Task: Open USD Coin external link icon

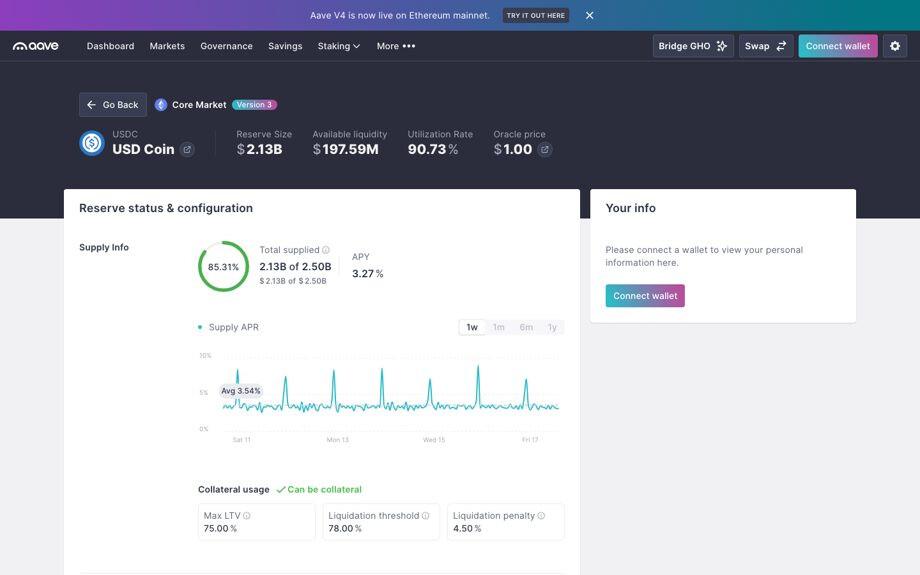Action: 187,150
